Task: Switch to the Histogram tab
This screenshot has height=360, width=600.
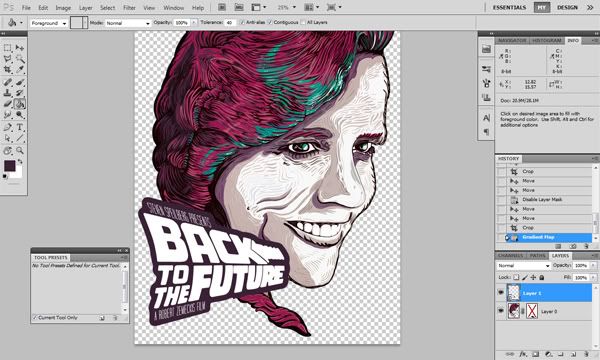Action: click(x=547, y=41)
